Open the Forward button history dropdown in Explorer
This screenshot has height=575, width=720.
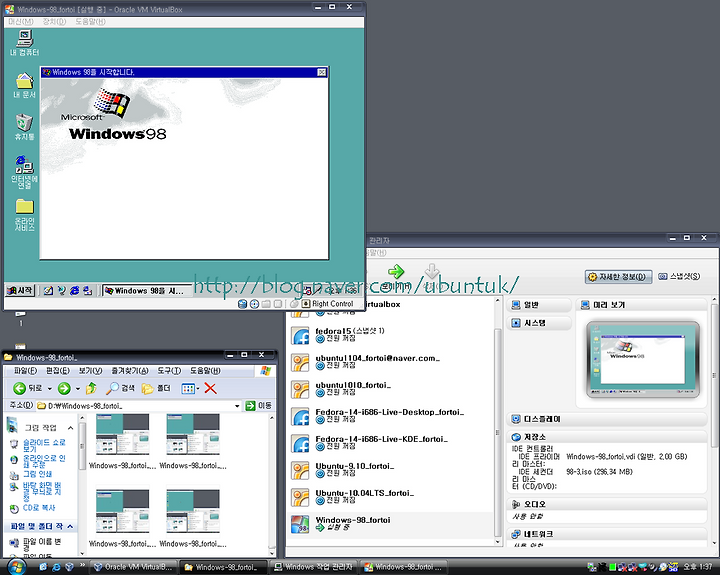tap(78, 389)
